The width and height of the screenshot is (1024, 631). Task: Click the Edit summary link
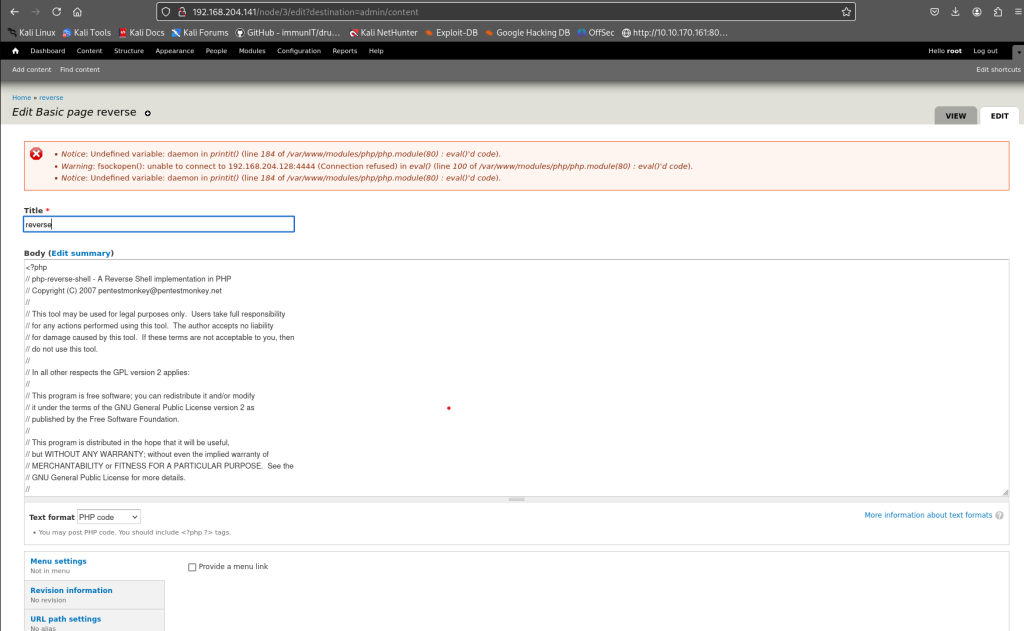(81, 253)
